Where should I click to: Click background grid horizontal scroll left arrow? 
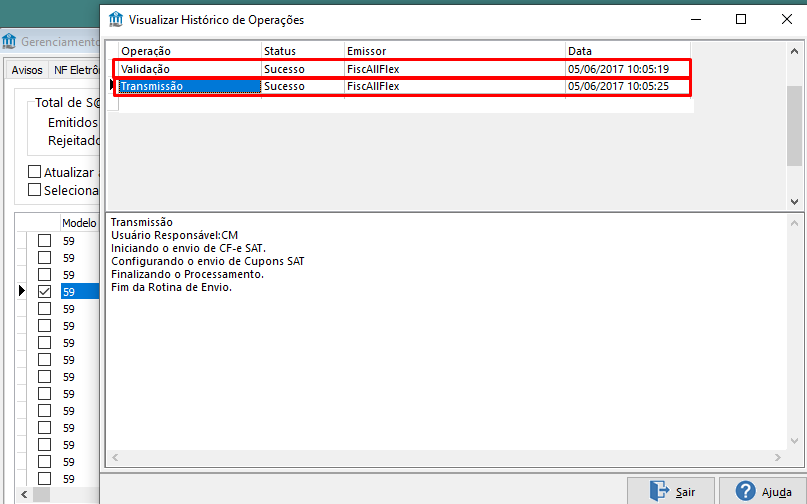[x=24, y=495]
